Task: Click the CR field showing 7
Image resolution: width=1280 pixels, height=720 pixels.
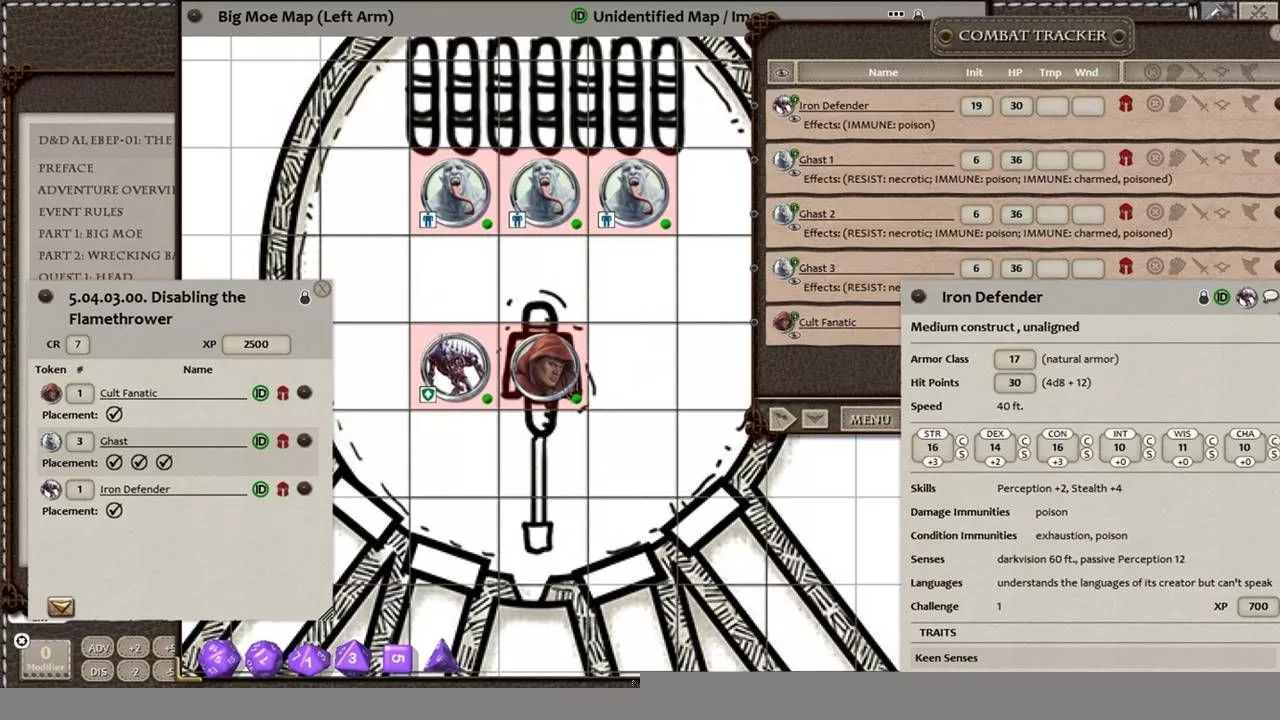Action: click(x=77, y=344)
